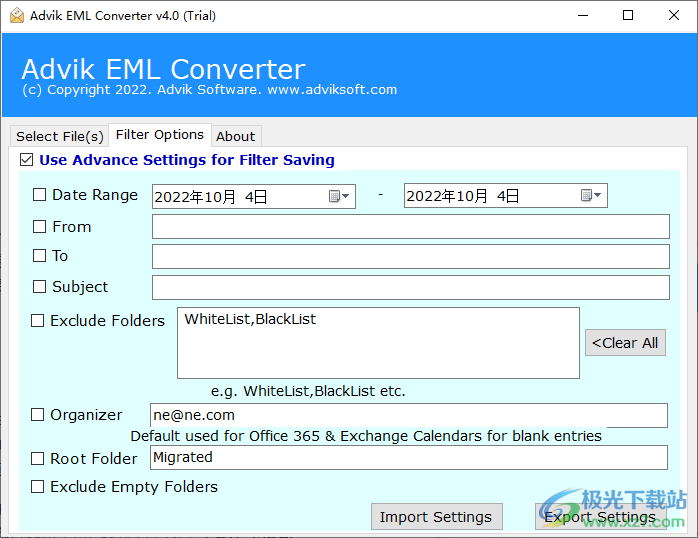This screenshot has height=538, width=698.
Task: Uncheck Use Advance Settings for Filter Saving
Action: point(26,159)
